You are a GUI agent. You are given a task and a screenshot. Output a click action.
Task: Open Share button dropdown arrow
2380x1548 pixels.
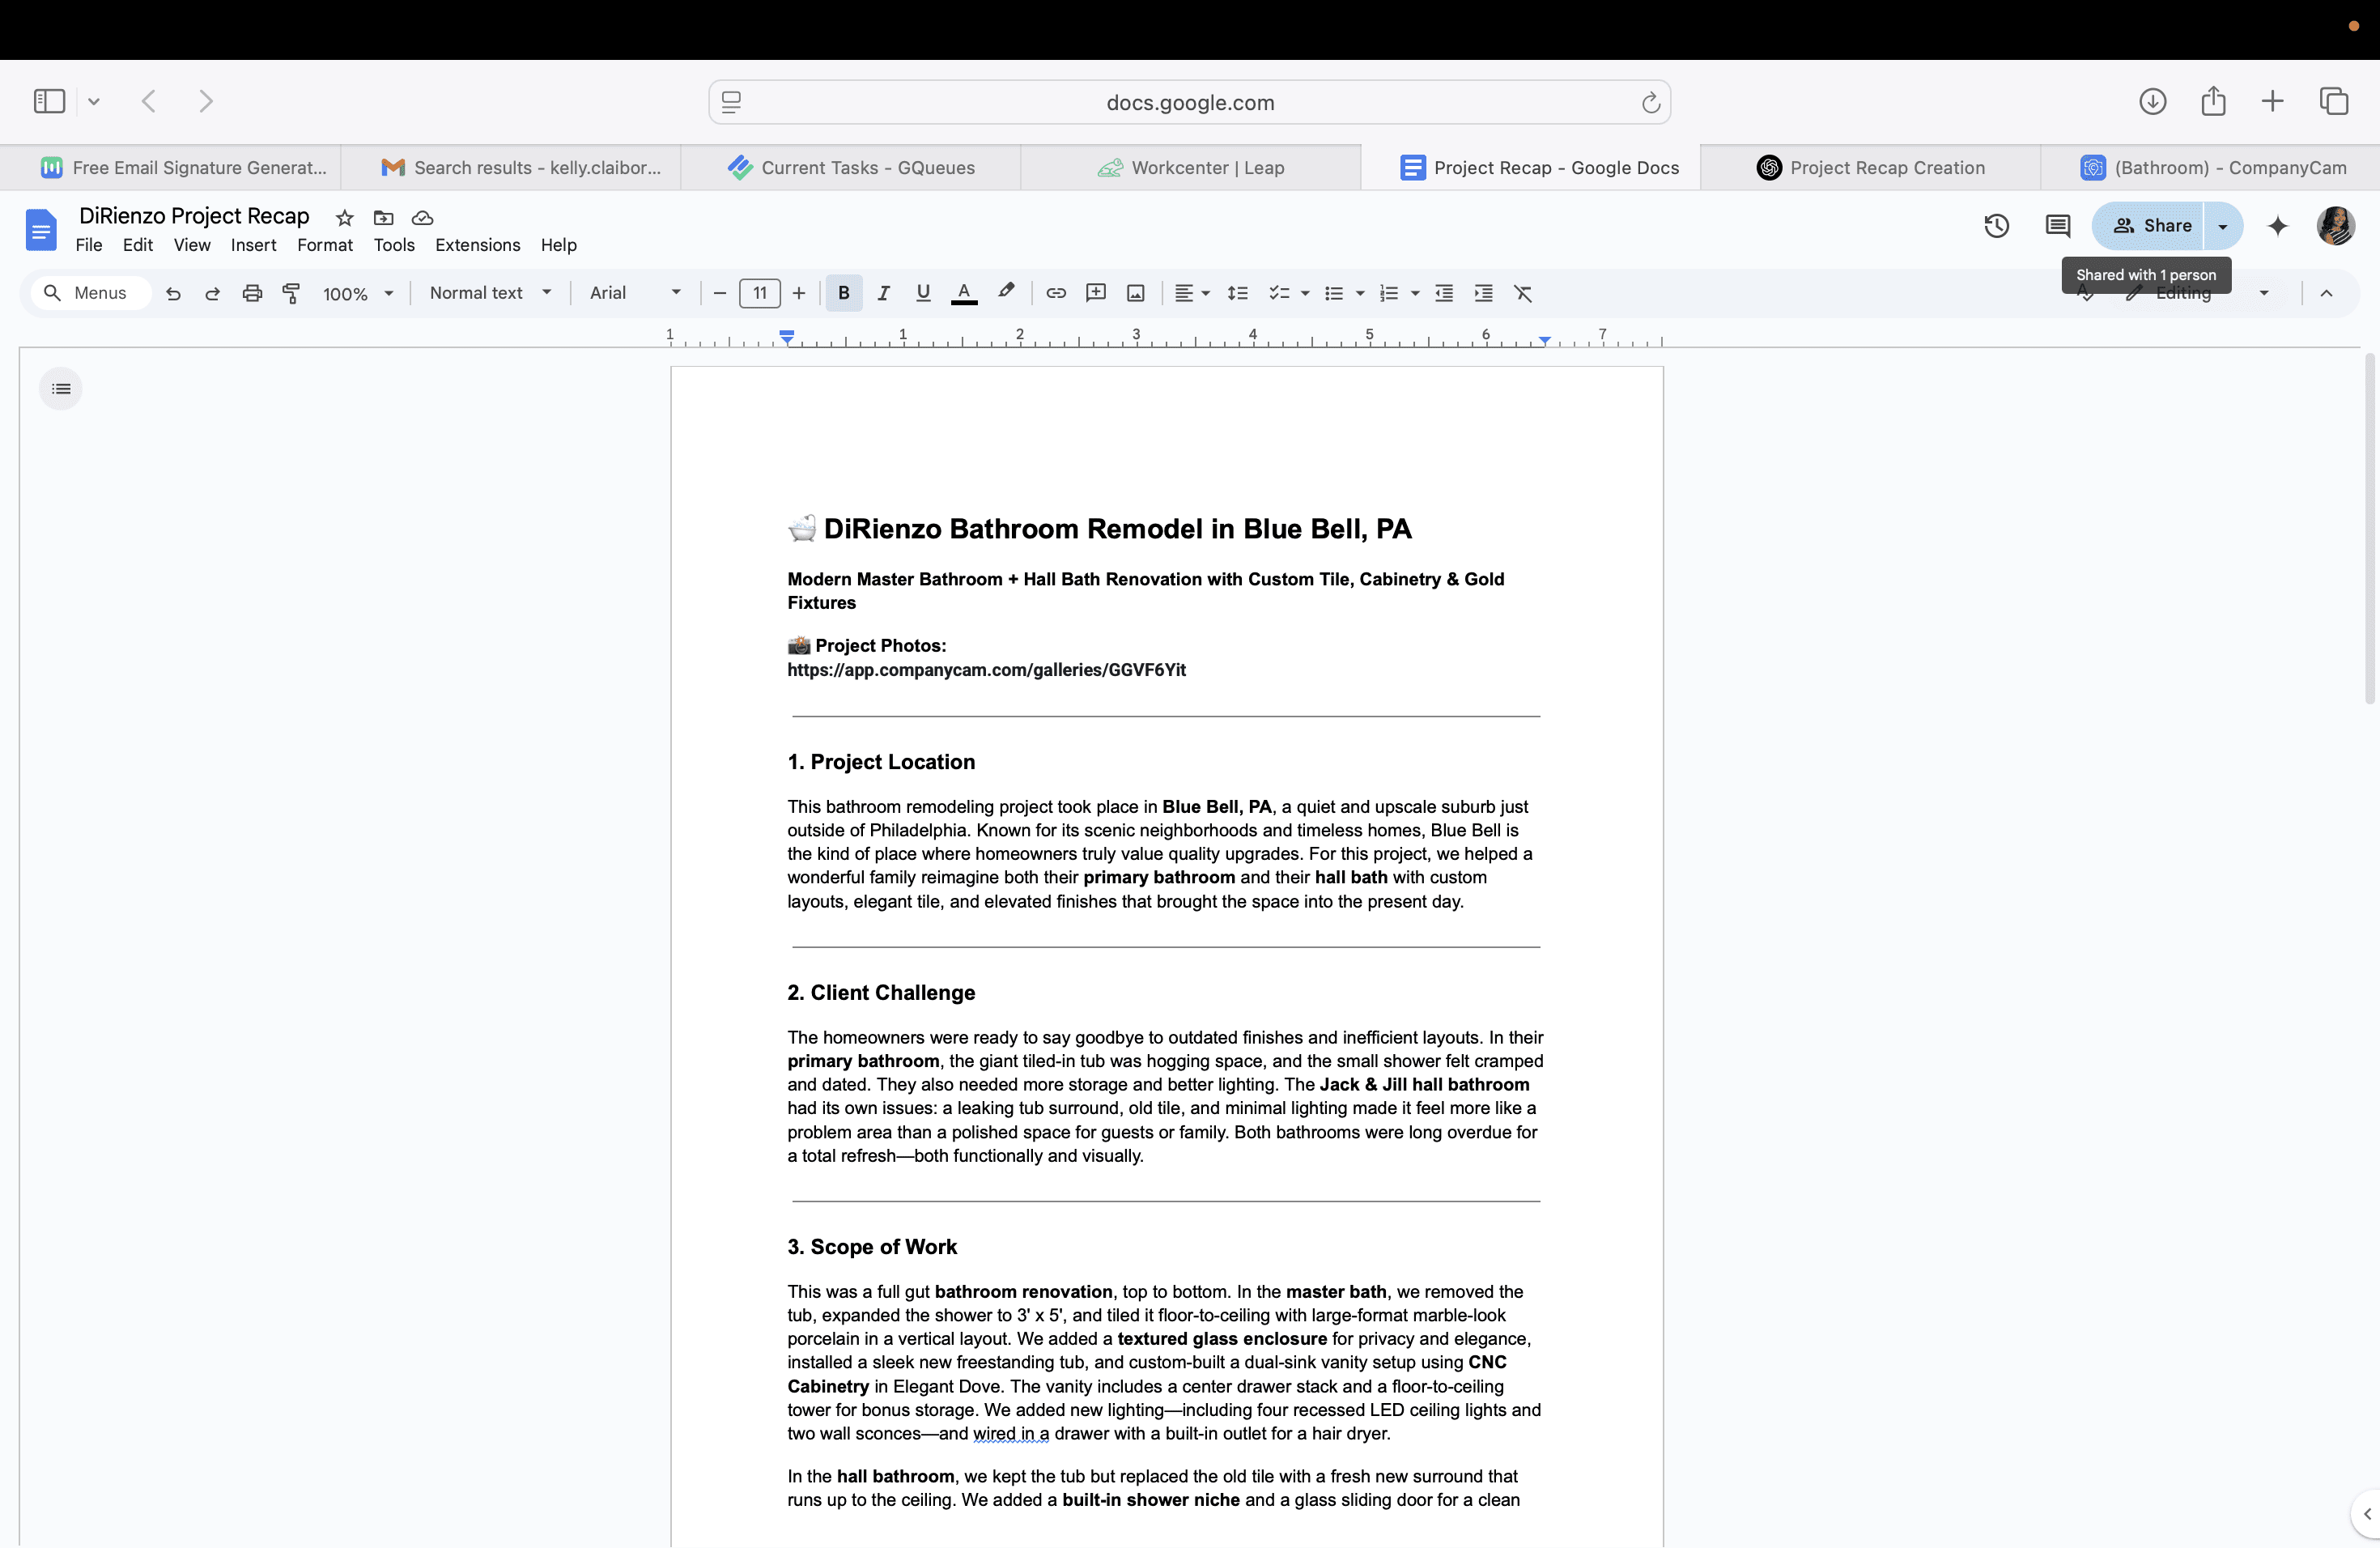(x=2223, y=226)
